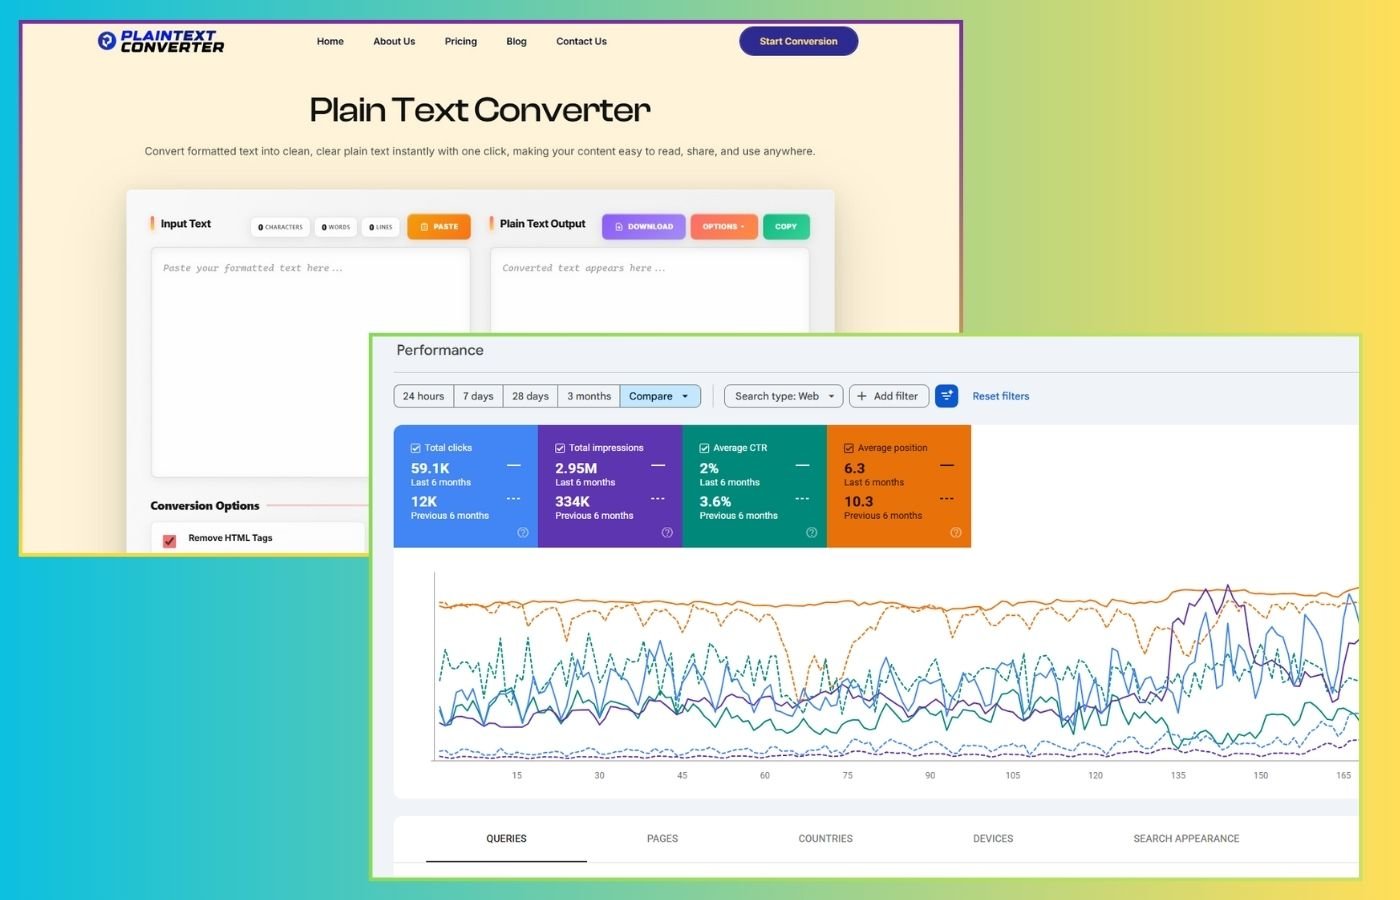Viewport: 1400px width, 900px height.
Task: Toggle the Total clicks checkbox
Action: pyautogui.click(x=416, y=448)
